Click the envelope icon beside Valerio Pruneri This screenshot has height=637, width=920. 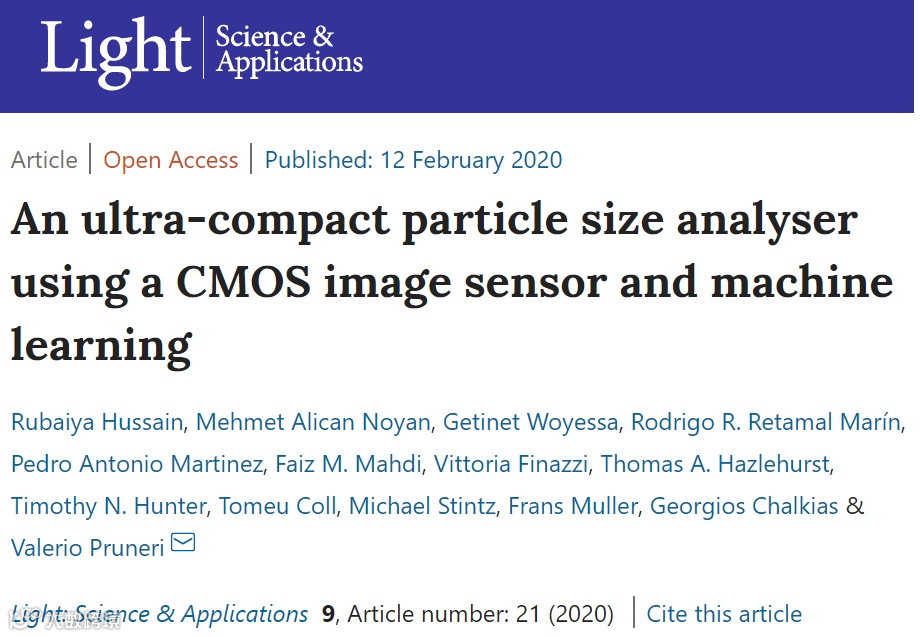[x=183, y=544]
